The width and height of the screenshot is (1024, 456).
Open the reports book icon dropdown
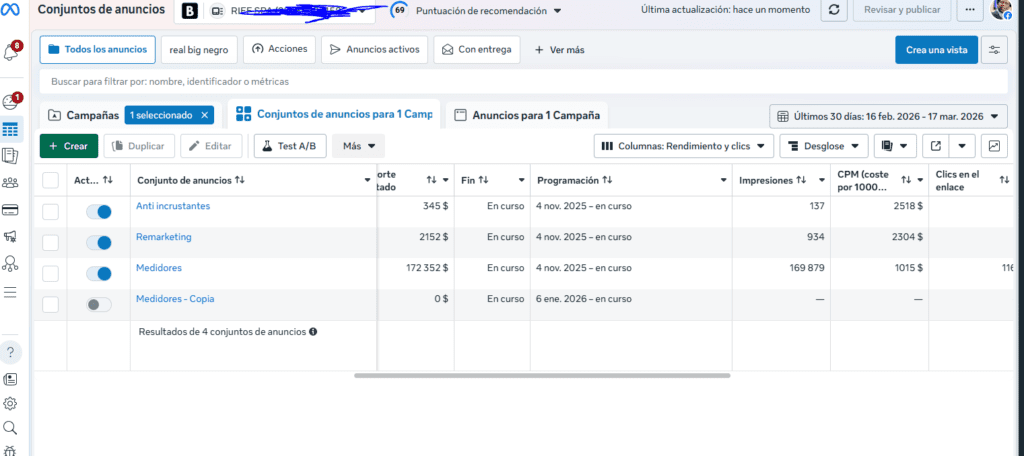[x=895, y=146]
